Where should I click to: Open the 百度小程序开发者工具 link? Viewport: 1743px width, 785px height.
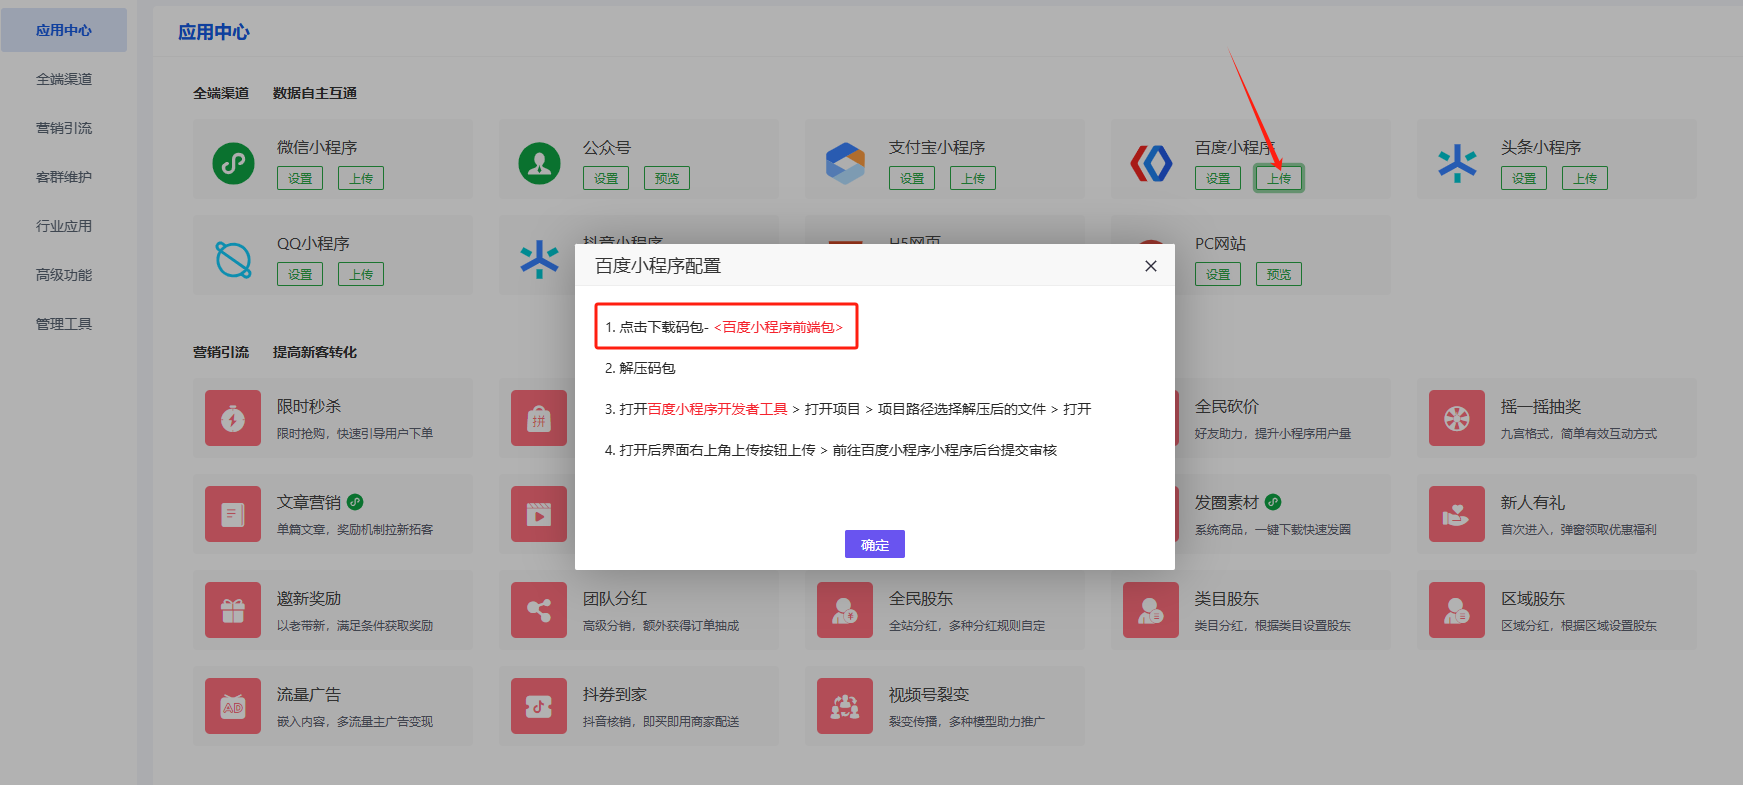[717, 409]
